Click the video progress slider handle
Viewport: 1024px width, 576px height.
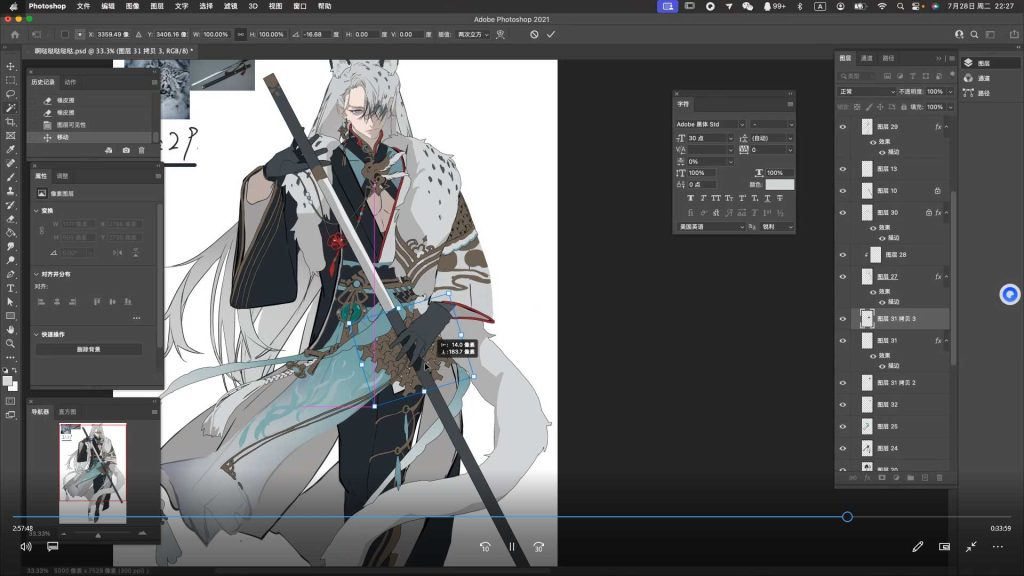tap(847, 517)
